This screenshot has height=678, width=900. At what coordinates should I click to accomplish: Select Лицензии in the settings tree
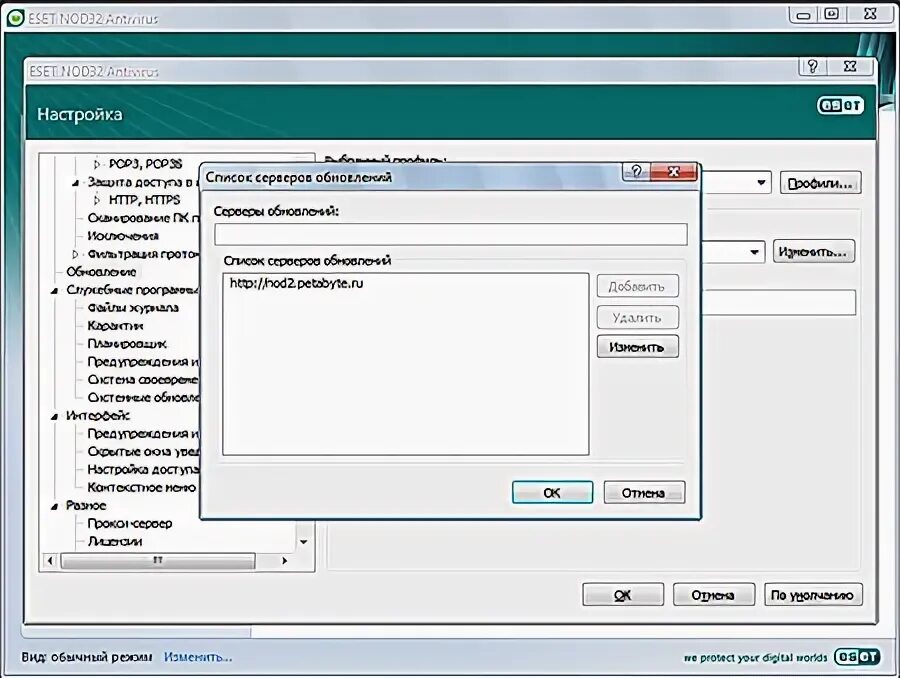coord(115,541)
